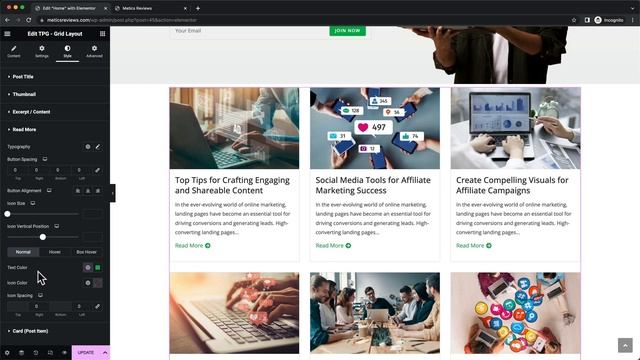The image size is (640, 360).
Task: Set Button Alignment to left
Action: pos(78,191)
